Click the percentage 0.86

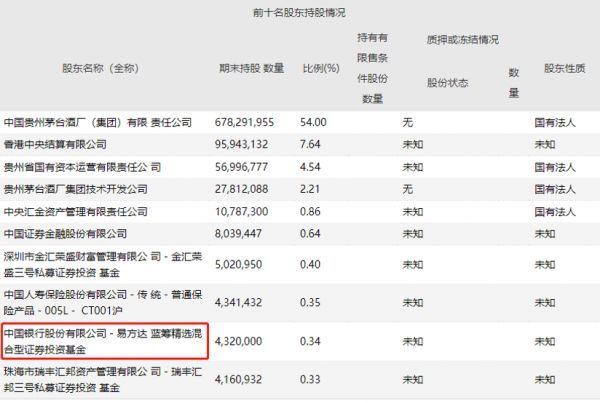[x=310, y=212]
